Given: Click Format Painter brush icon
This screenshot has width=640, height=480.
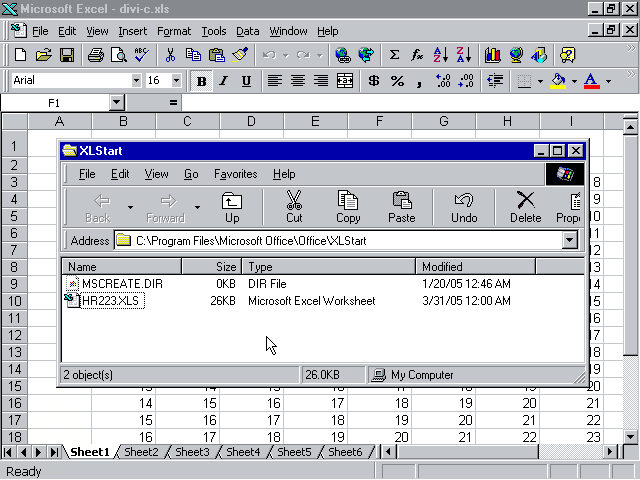Looking at the screenshot, I should coord(240,55).
